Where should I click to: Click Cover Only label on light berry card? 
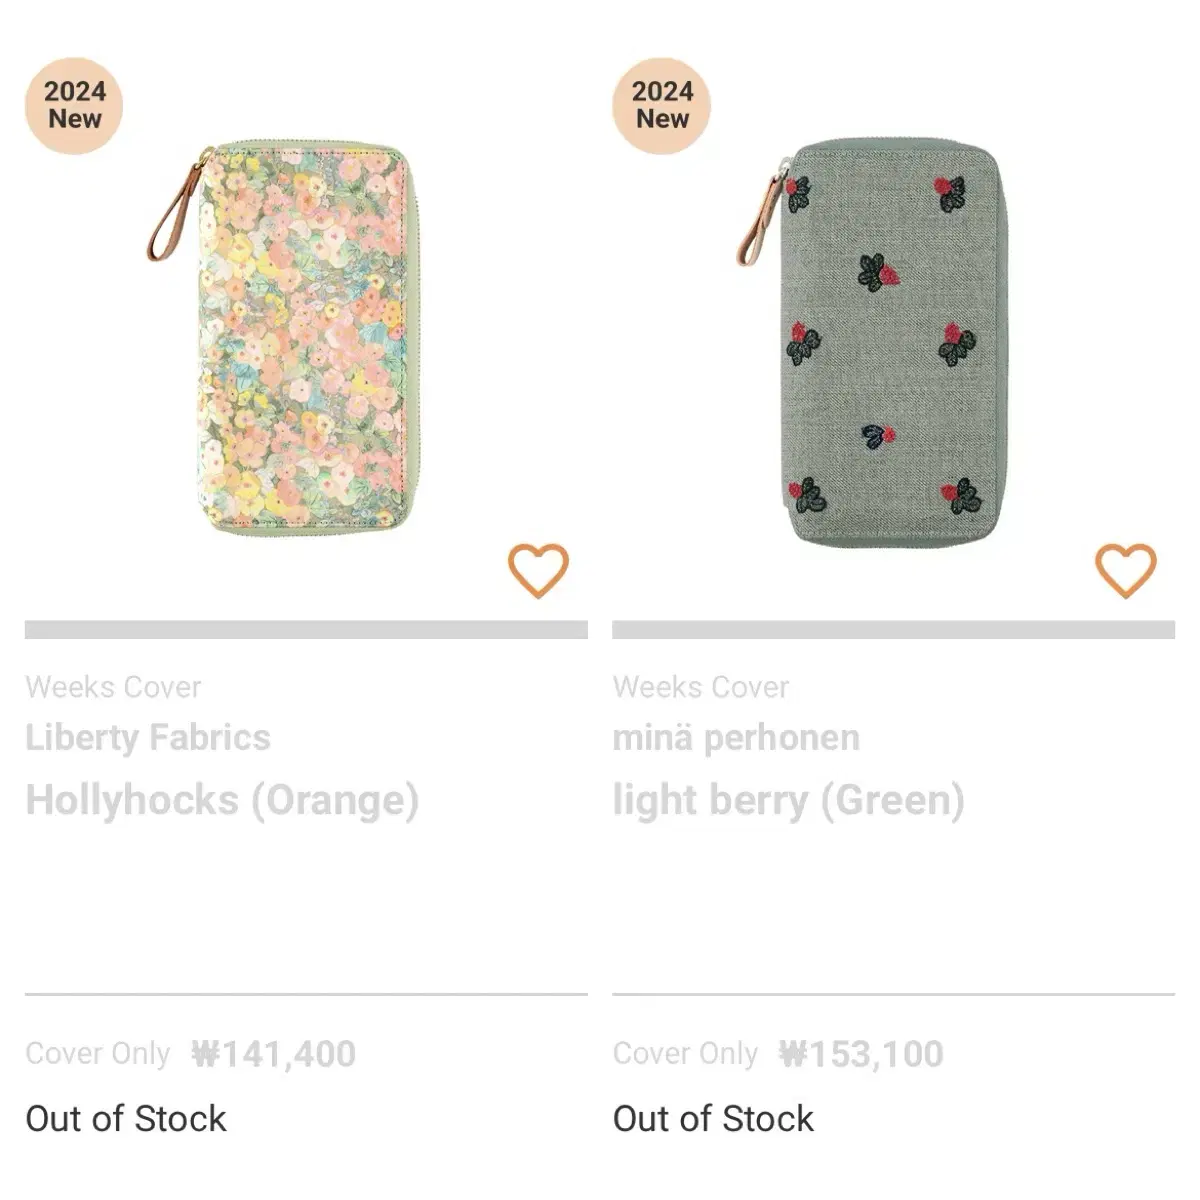point(686,1054)
